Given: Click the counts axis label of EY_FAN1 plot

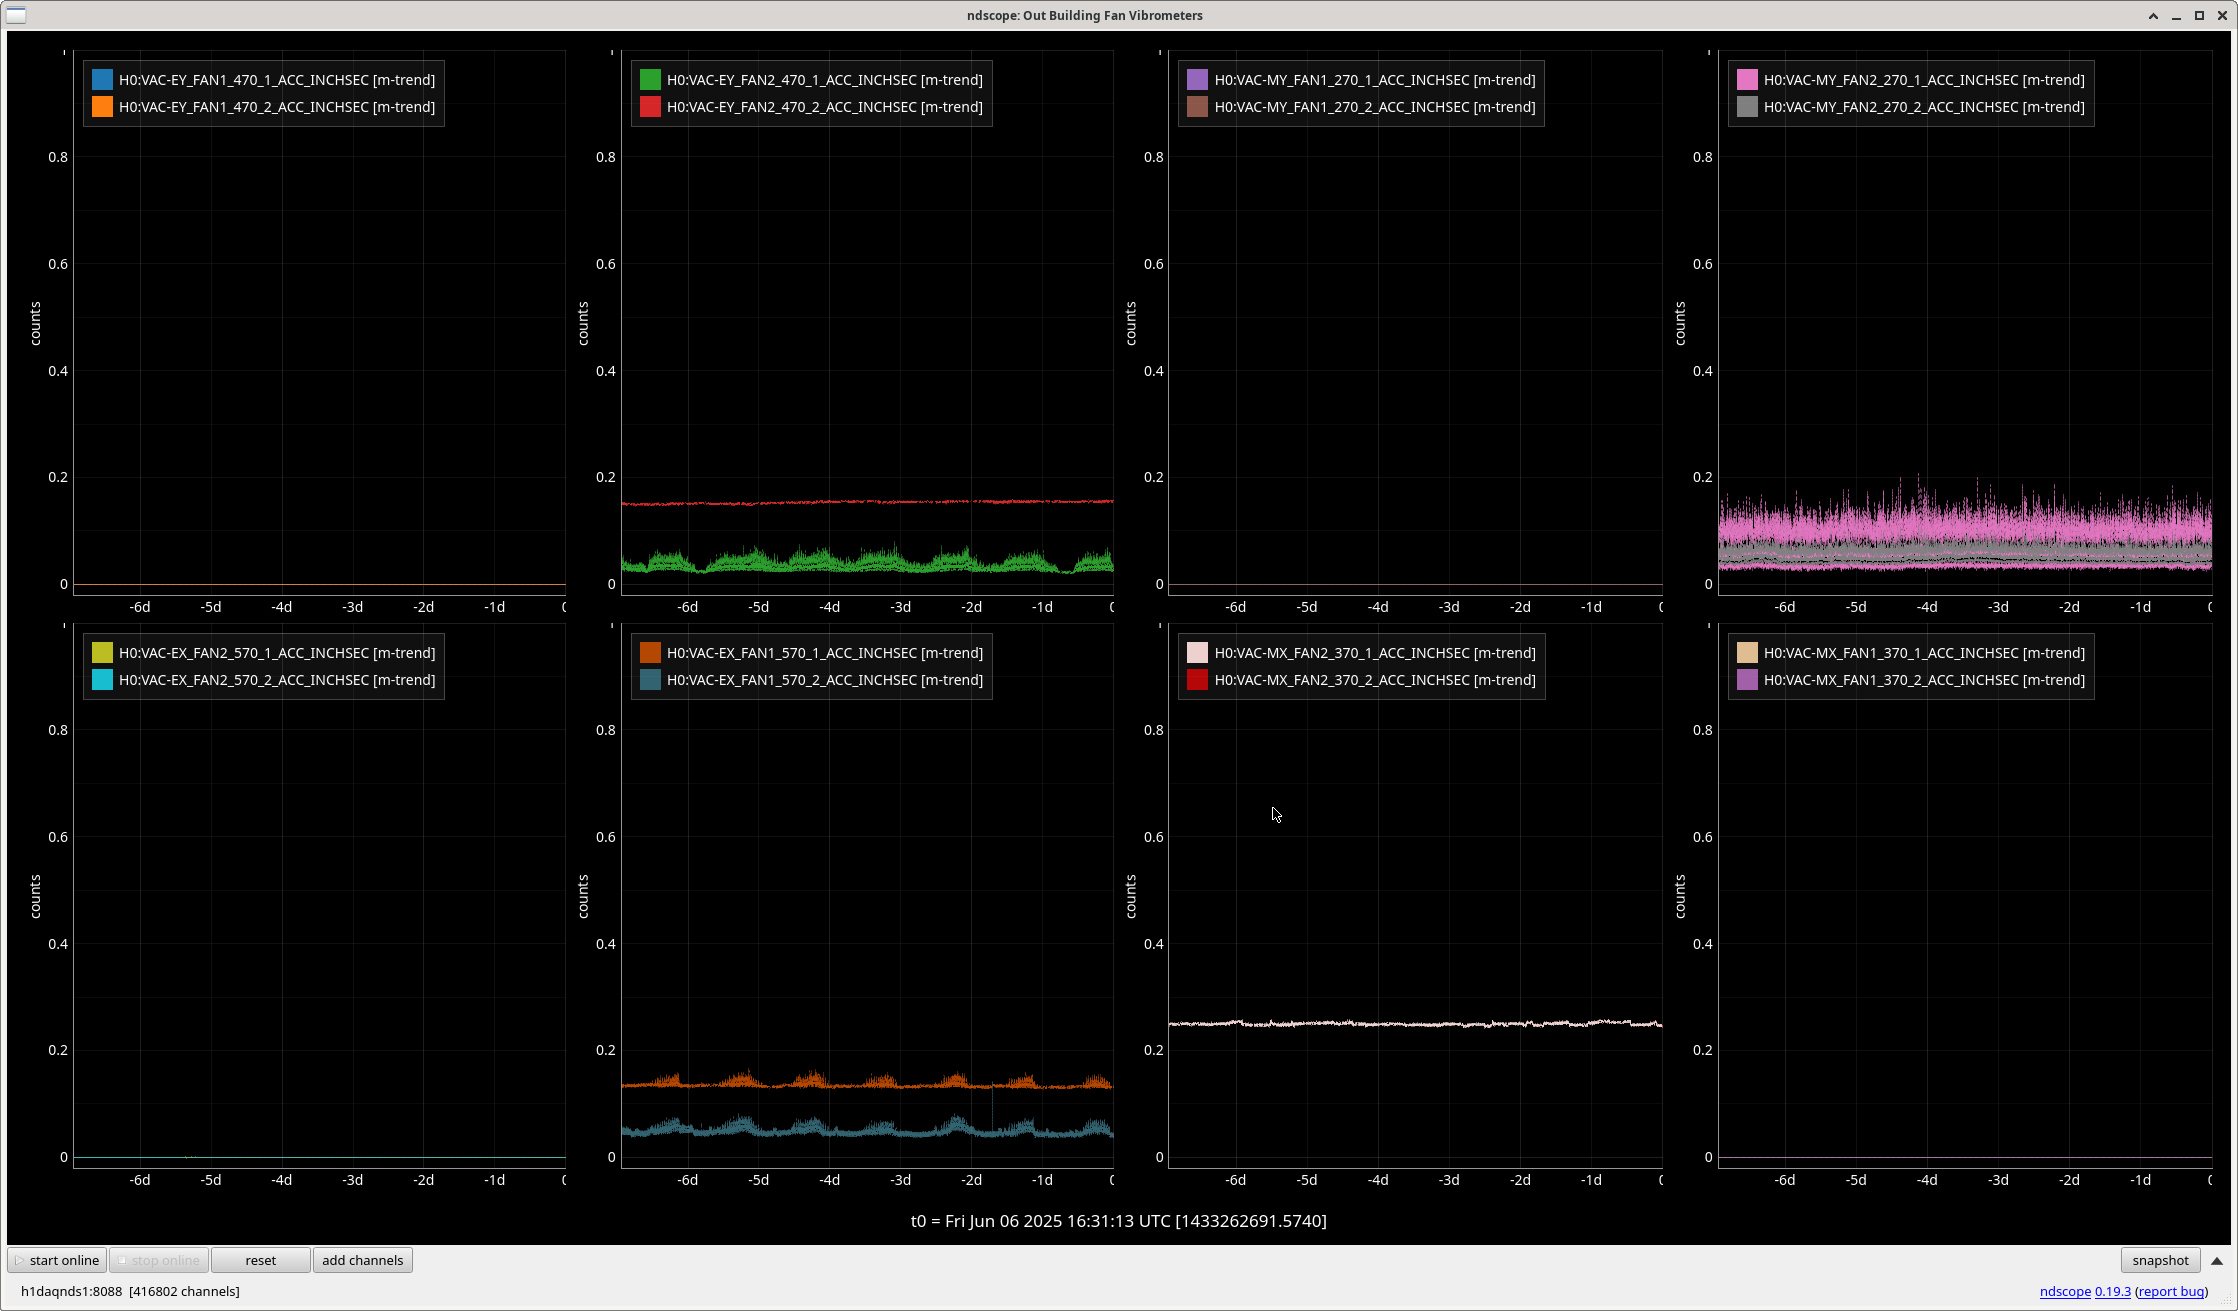Looking at the screenshot, I should (x=35, y=323).
